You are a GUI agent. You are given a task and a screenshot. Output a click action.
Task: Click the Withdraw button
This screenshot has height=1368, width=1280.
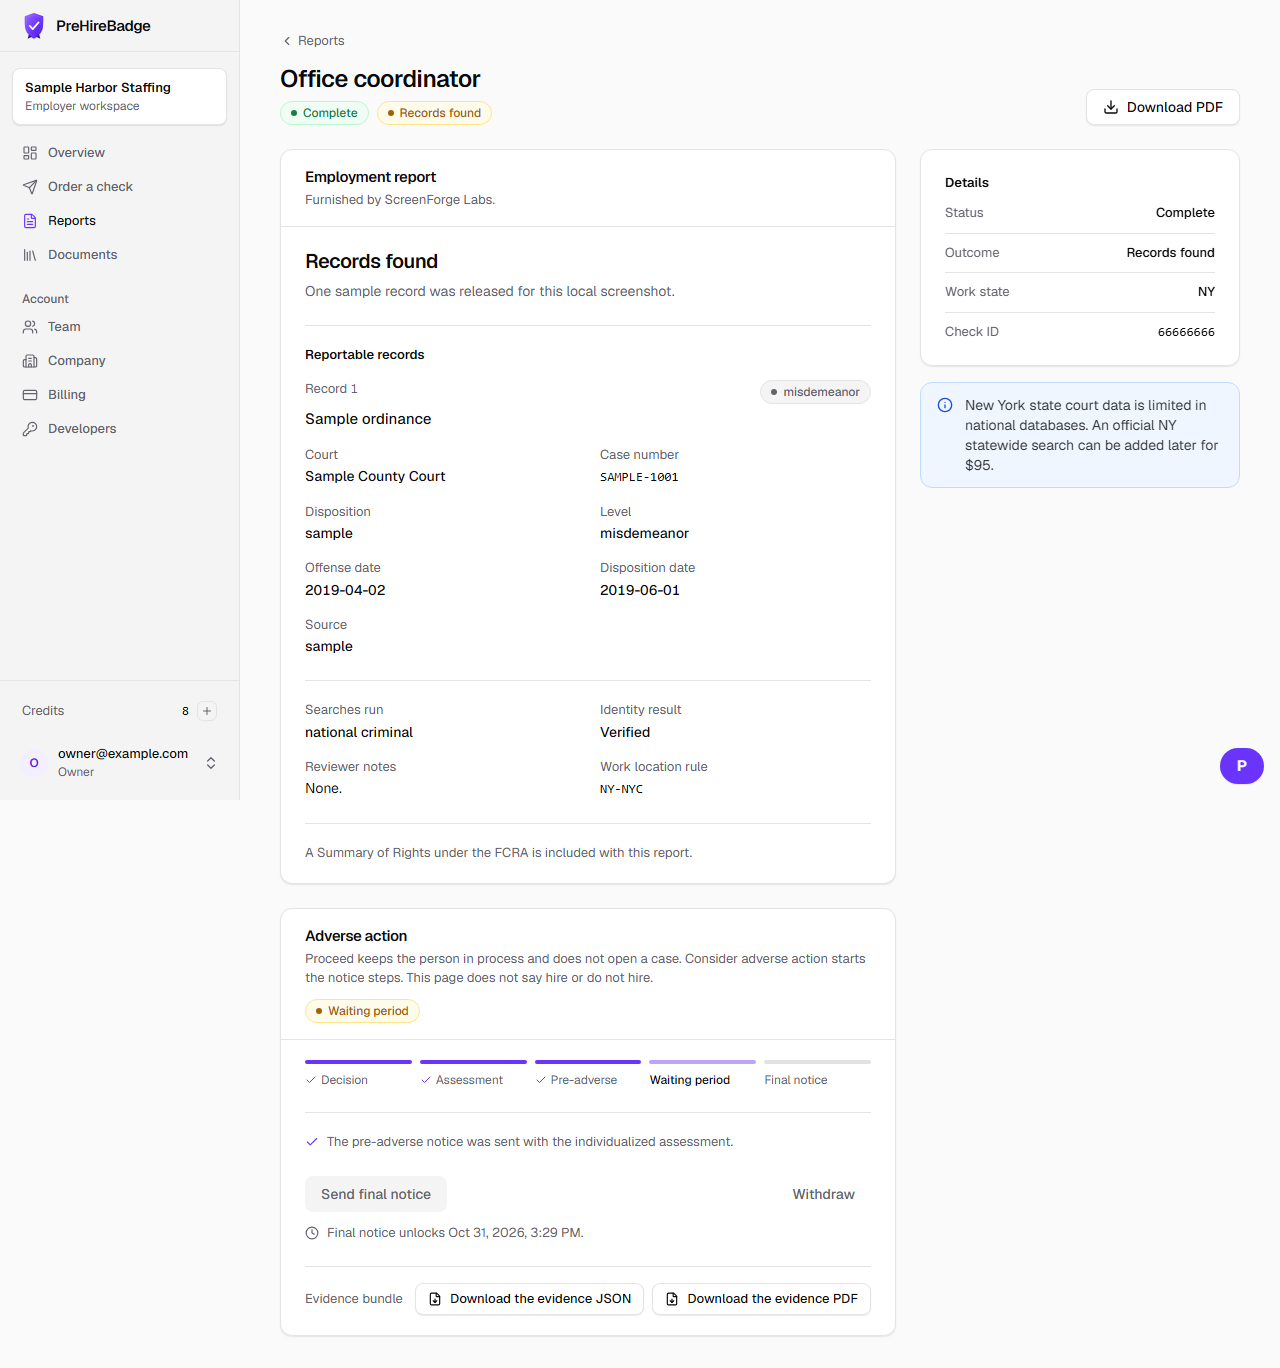824,1194
